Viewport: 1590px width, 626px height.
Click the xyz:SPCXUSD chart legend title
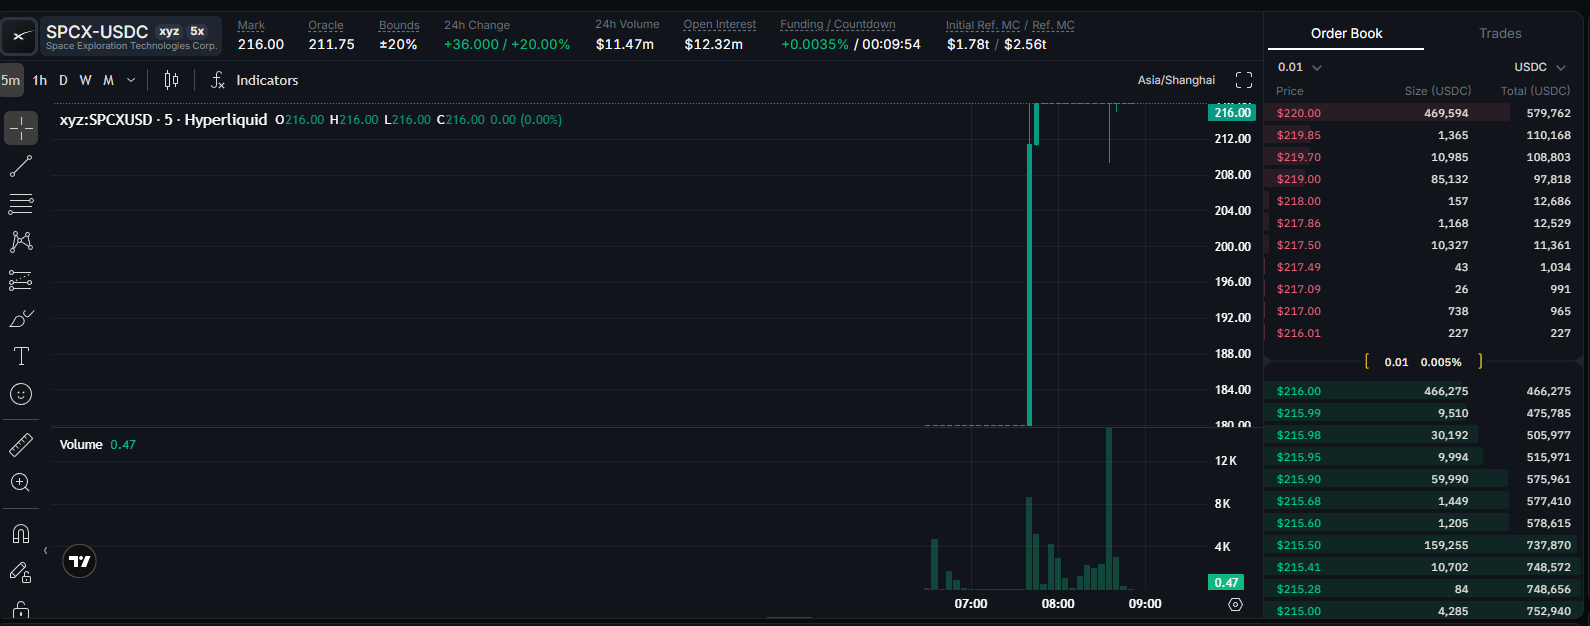163,119
